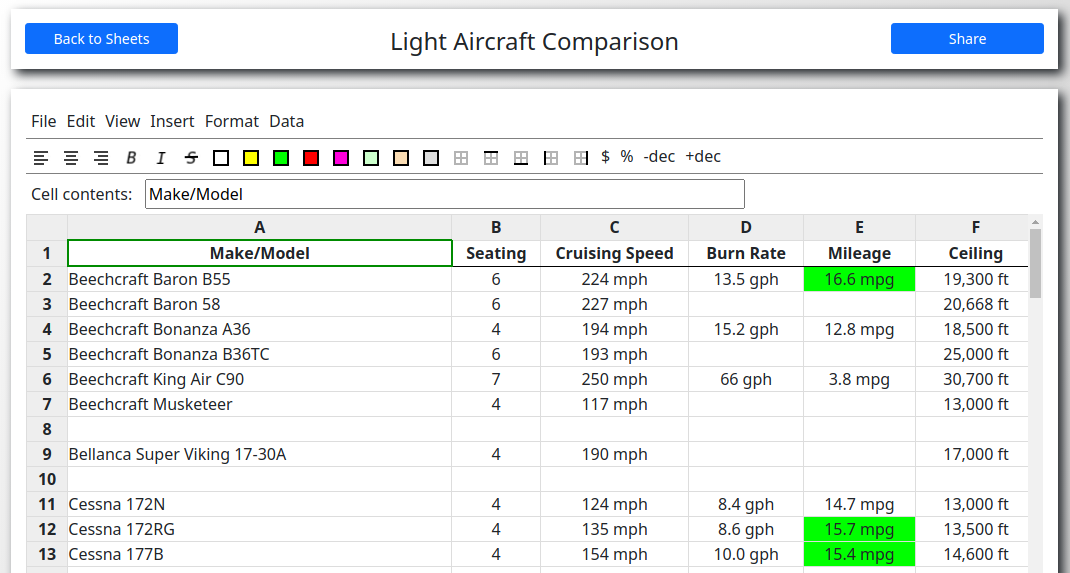Open the Format menu

[x=232, y=121]
